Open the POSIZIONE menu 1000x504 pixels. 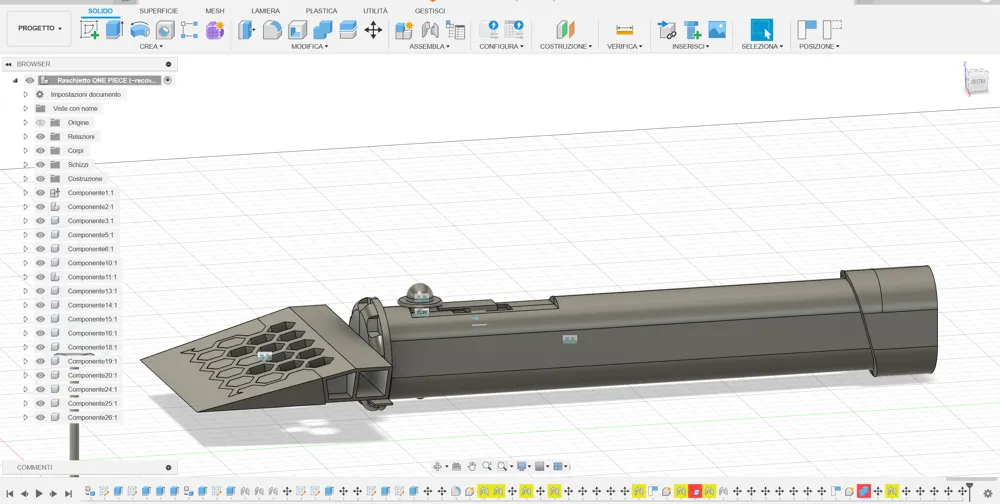click(x=819, y=47)
